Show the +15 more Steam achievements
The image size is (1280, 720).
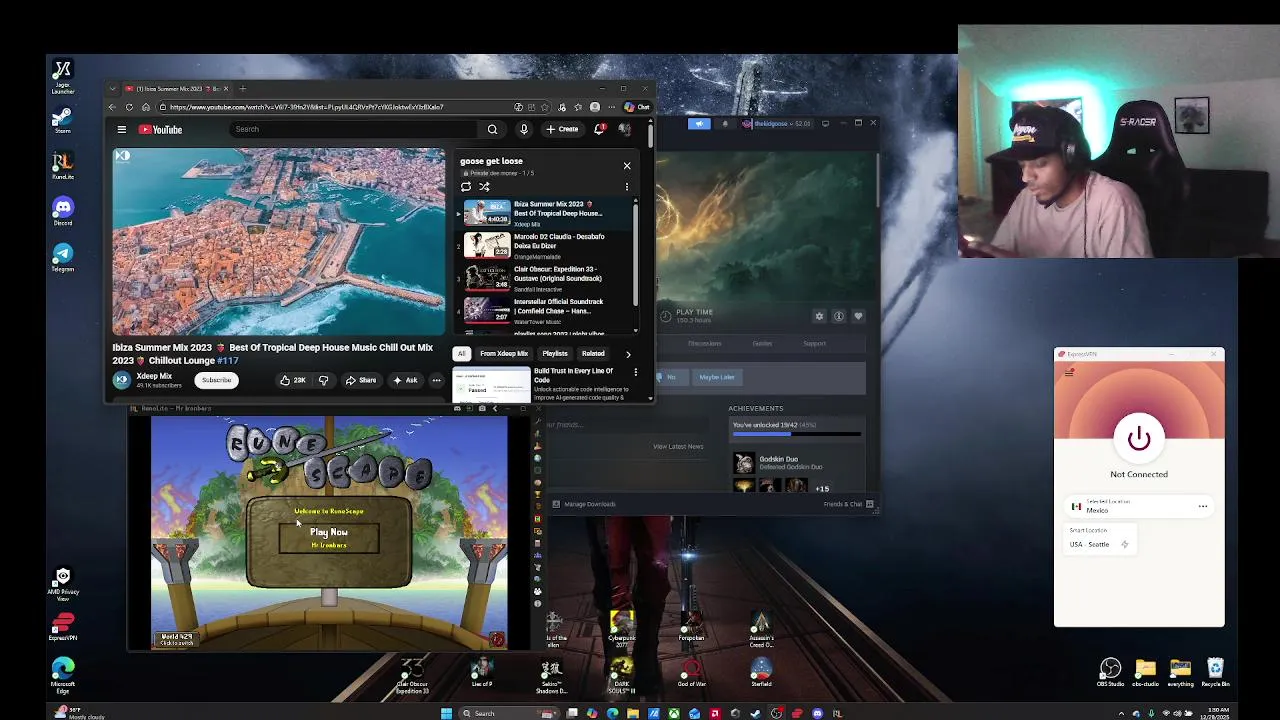pos(822,489)
